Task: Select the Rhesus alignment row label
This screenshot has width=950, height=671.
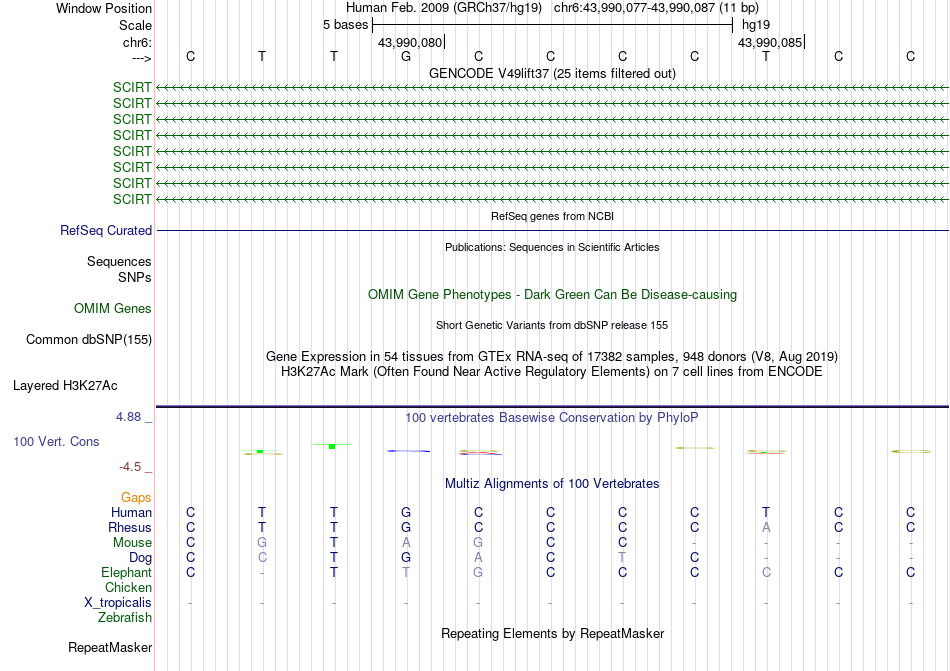Action: point(130,527)
